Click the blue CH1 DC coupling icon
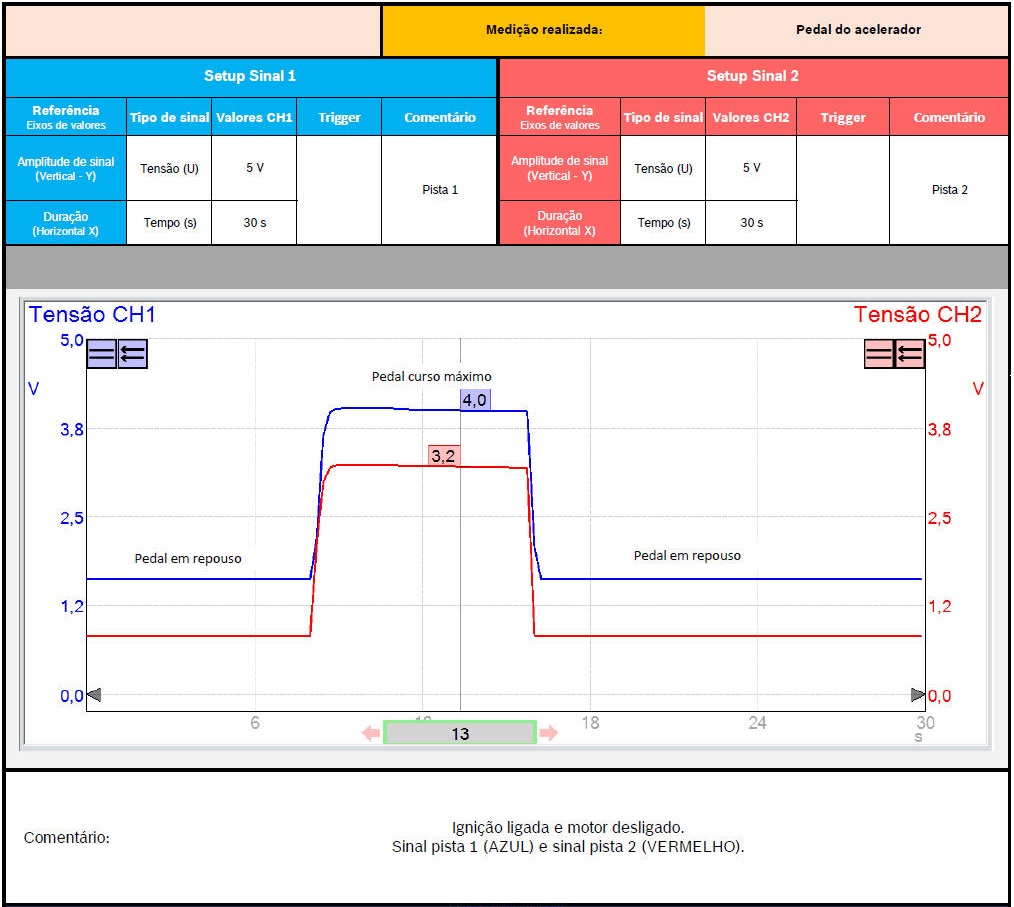The width and height of the screenshot is (1014, 907). coord(102,354)
